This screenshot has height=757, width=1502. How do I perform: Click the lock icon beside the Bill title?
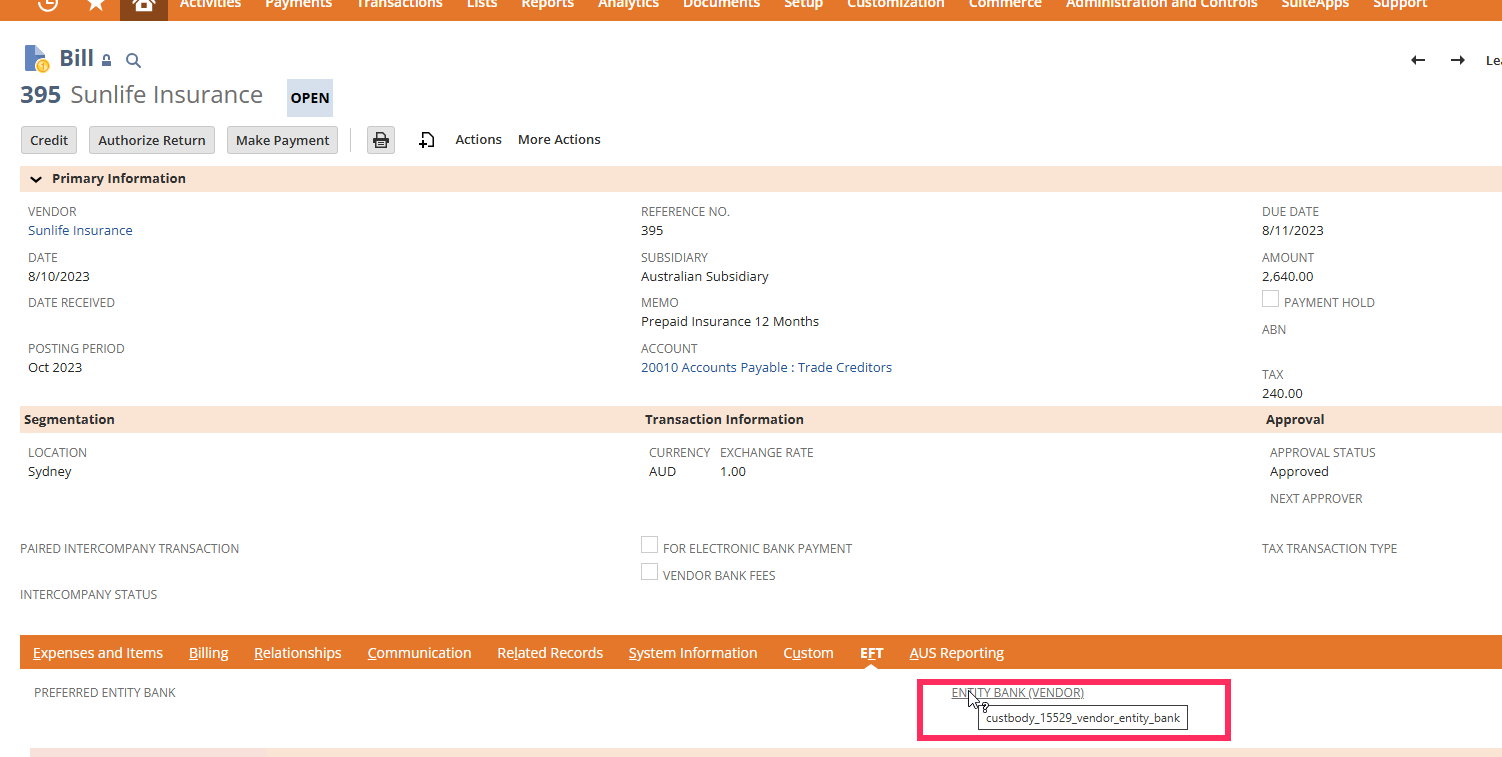coord(104,59)
